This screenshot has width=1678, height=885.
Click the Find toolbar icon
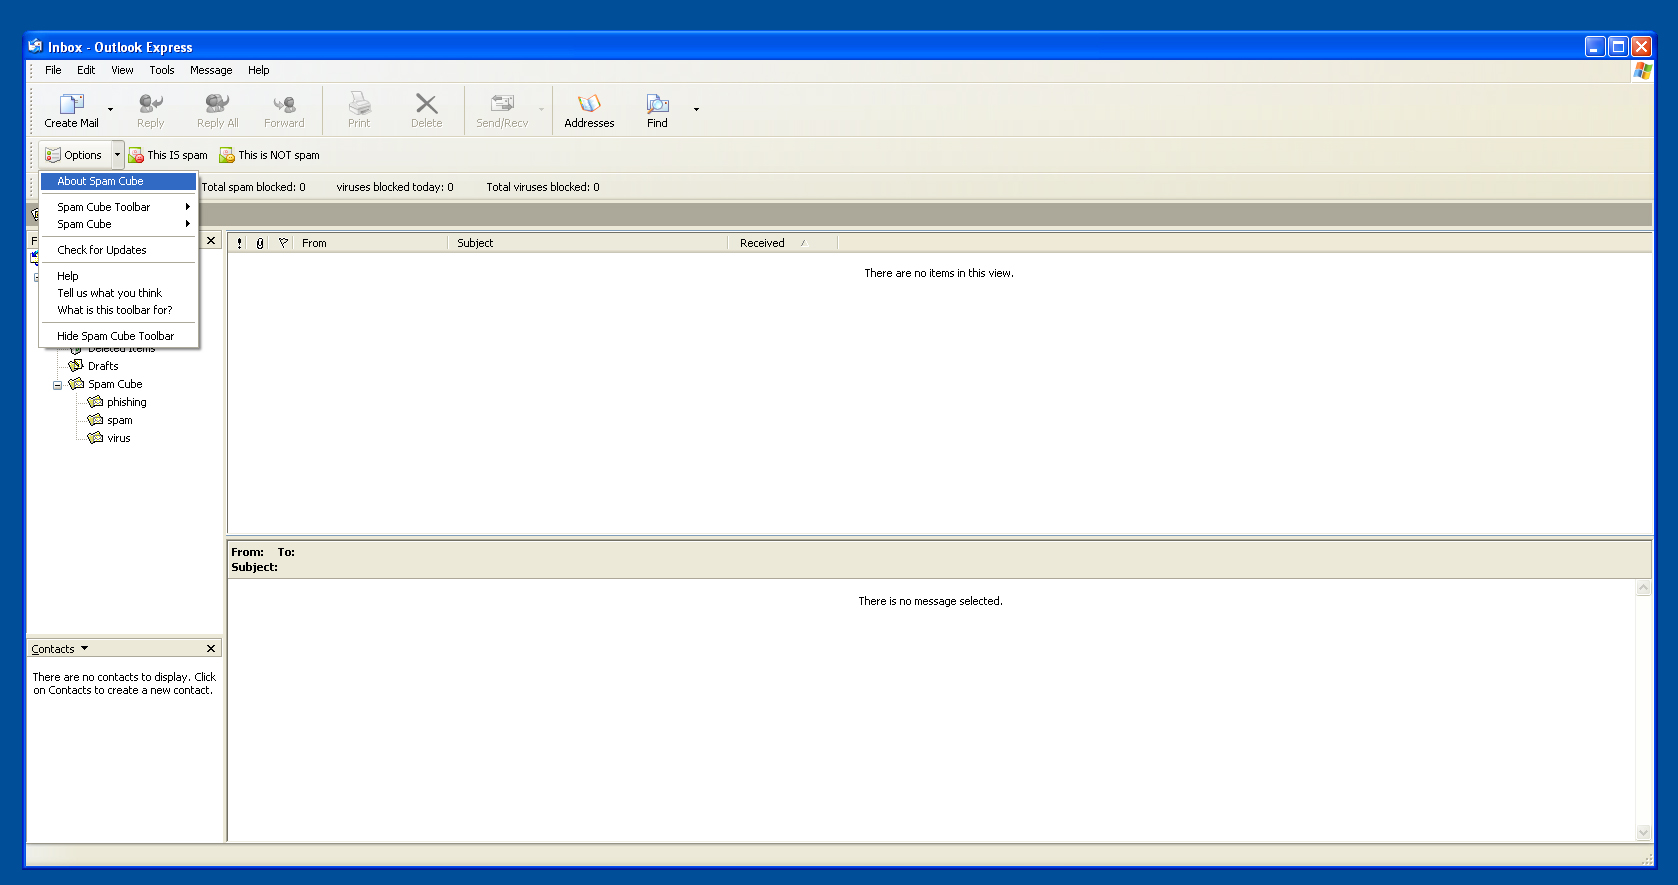(657, 104)
